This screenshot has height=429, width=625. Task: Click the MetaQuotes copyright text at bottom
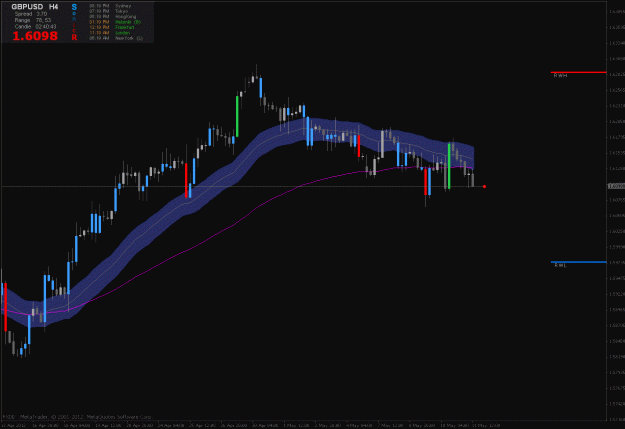77,417
